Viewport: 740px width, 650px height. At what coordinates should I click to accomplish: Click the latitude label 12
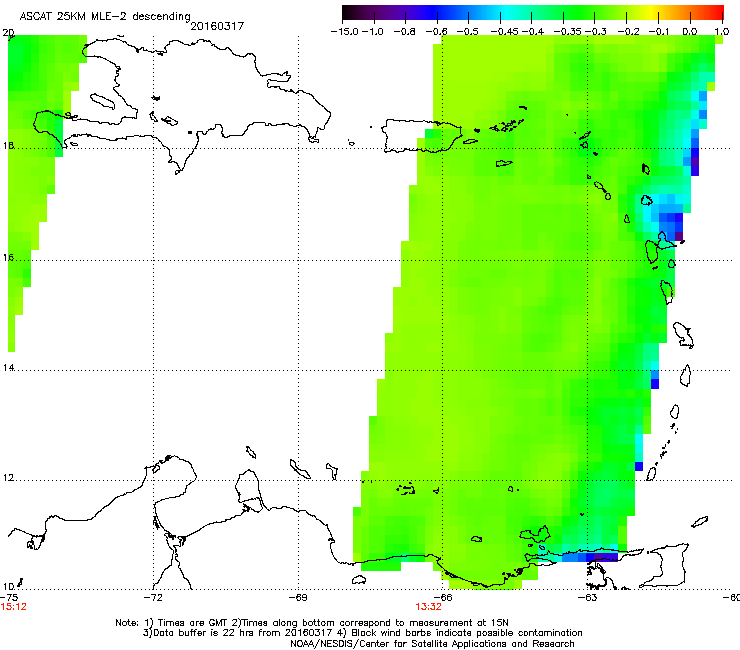click(8, 478)
